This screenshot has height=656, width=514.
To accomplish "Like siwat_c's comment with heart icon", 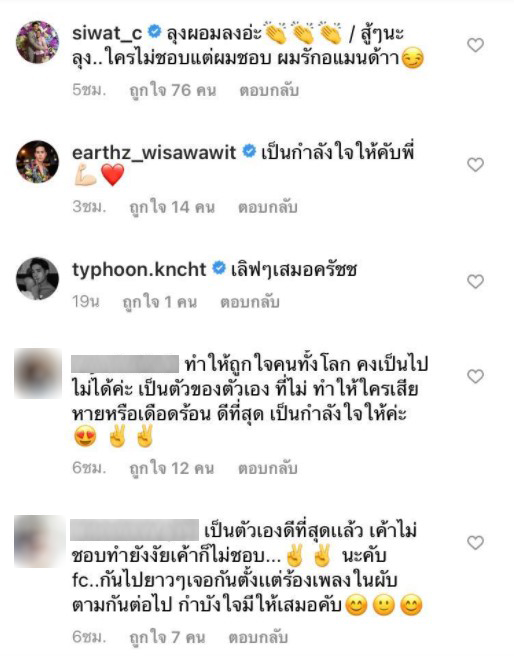I will click(475, 45).
